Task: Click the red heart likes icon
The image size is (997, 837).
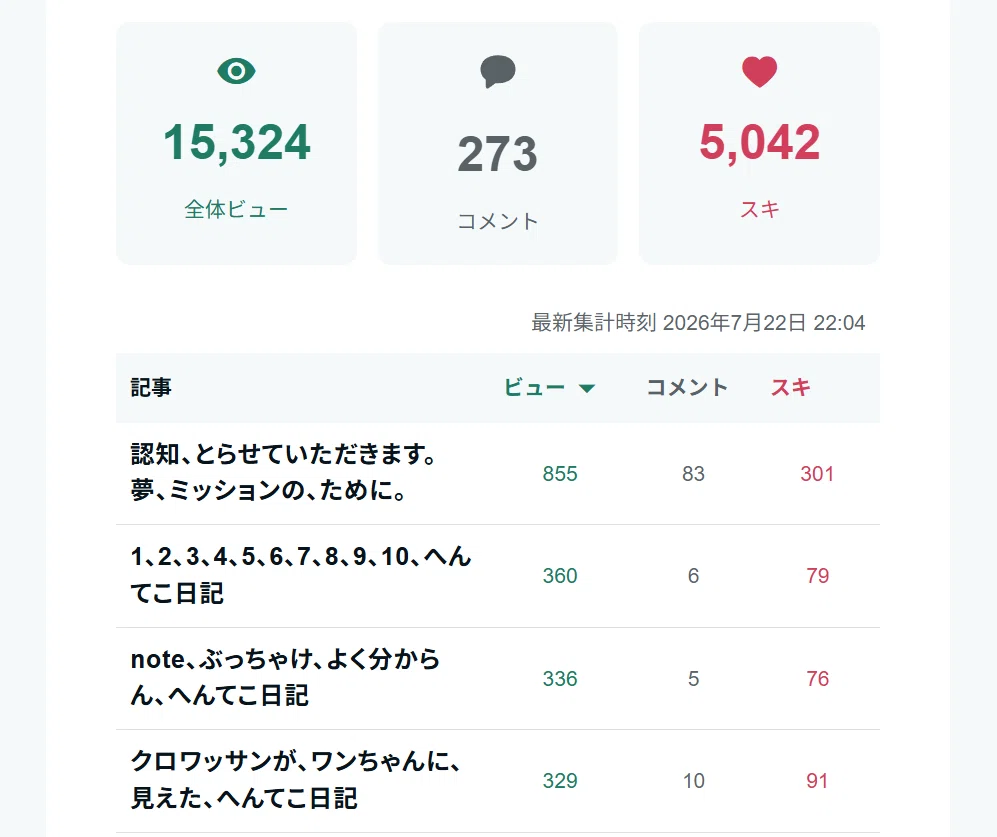Action: coord(759,71)
